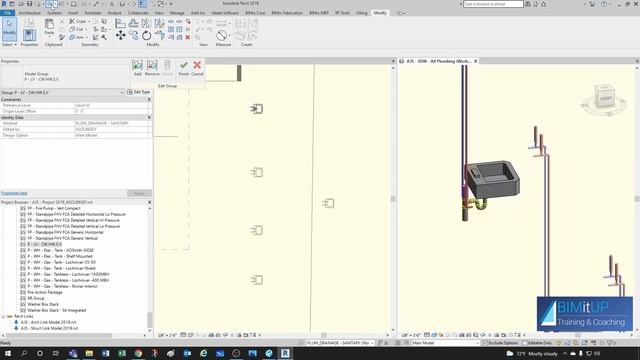Open Microsoft Teams from the taskbar

pyautogui.click(x=73, y=353)
